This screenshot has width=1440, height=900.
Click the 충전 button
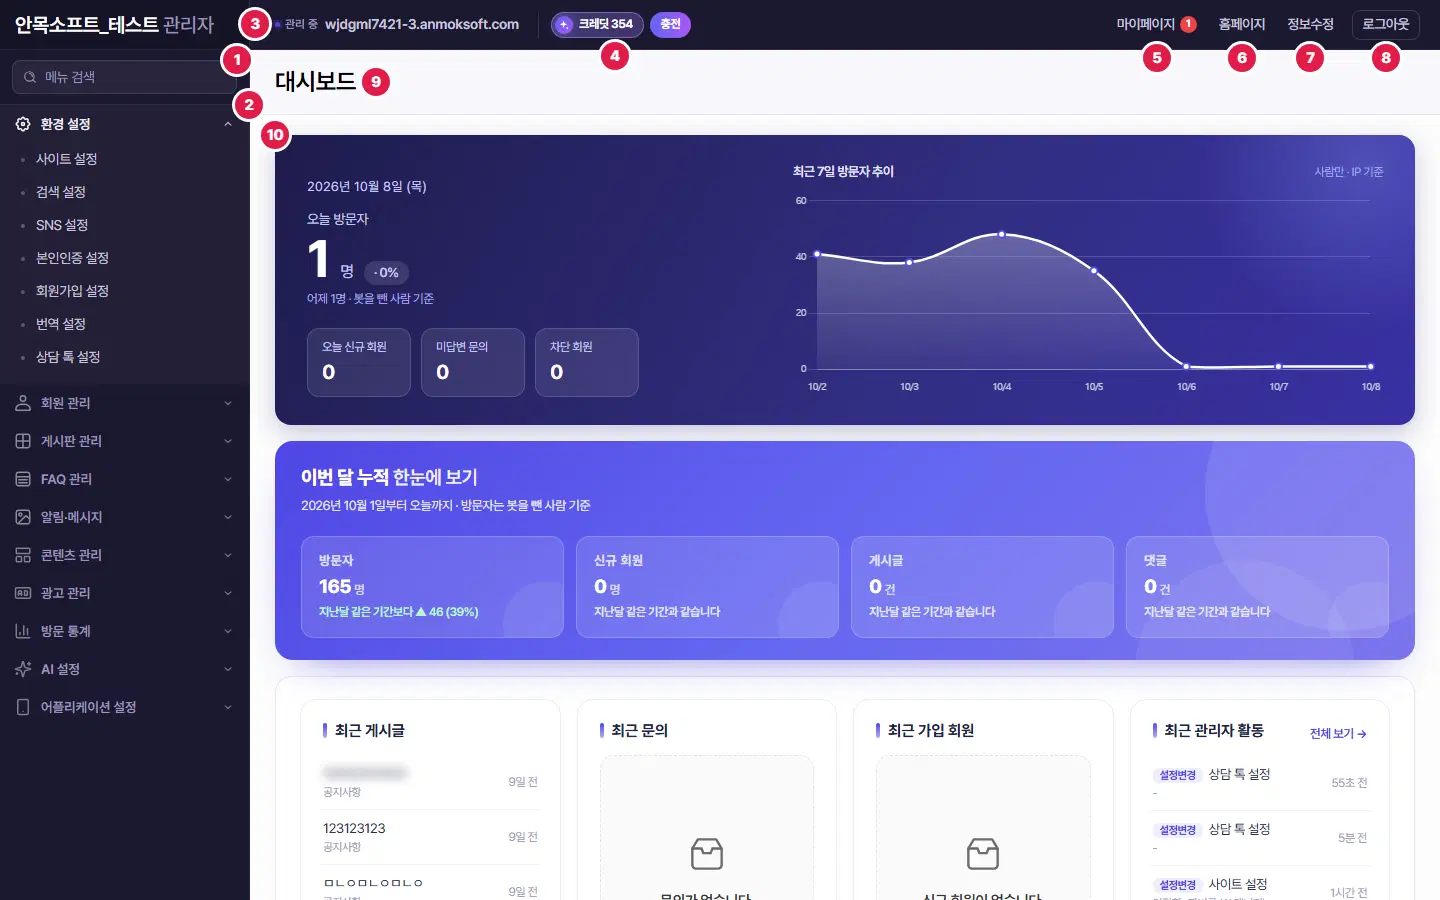[x=670, y=24]
